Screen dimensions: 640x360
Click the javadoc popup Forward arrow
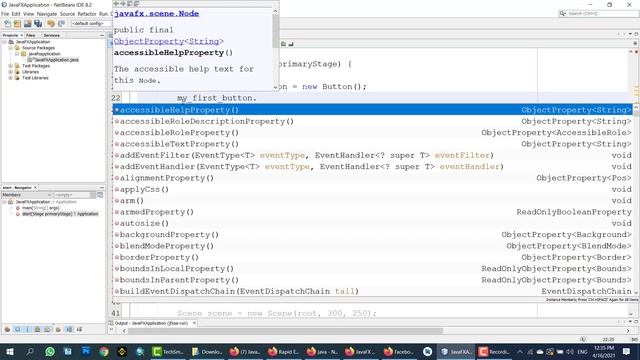(x=123, y=4)
